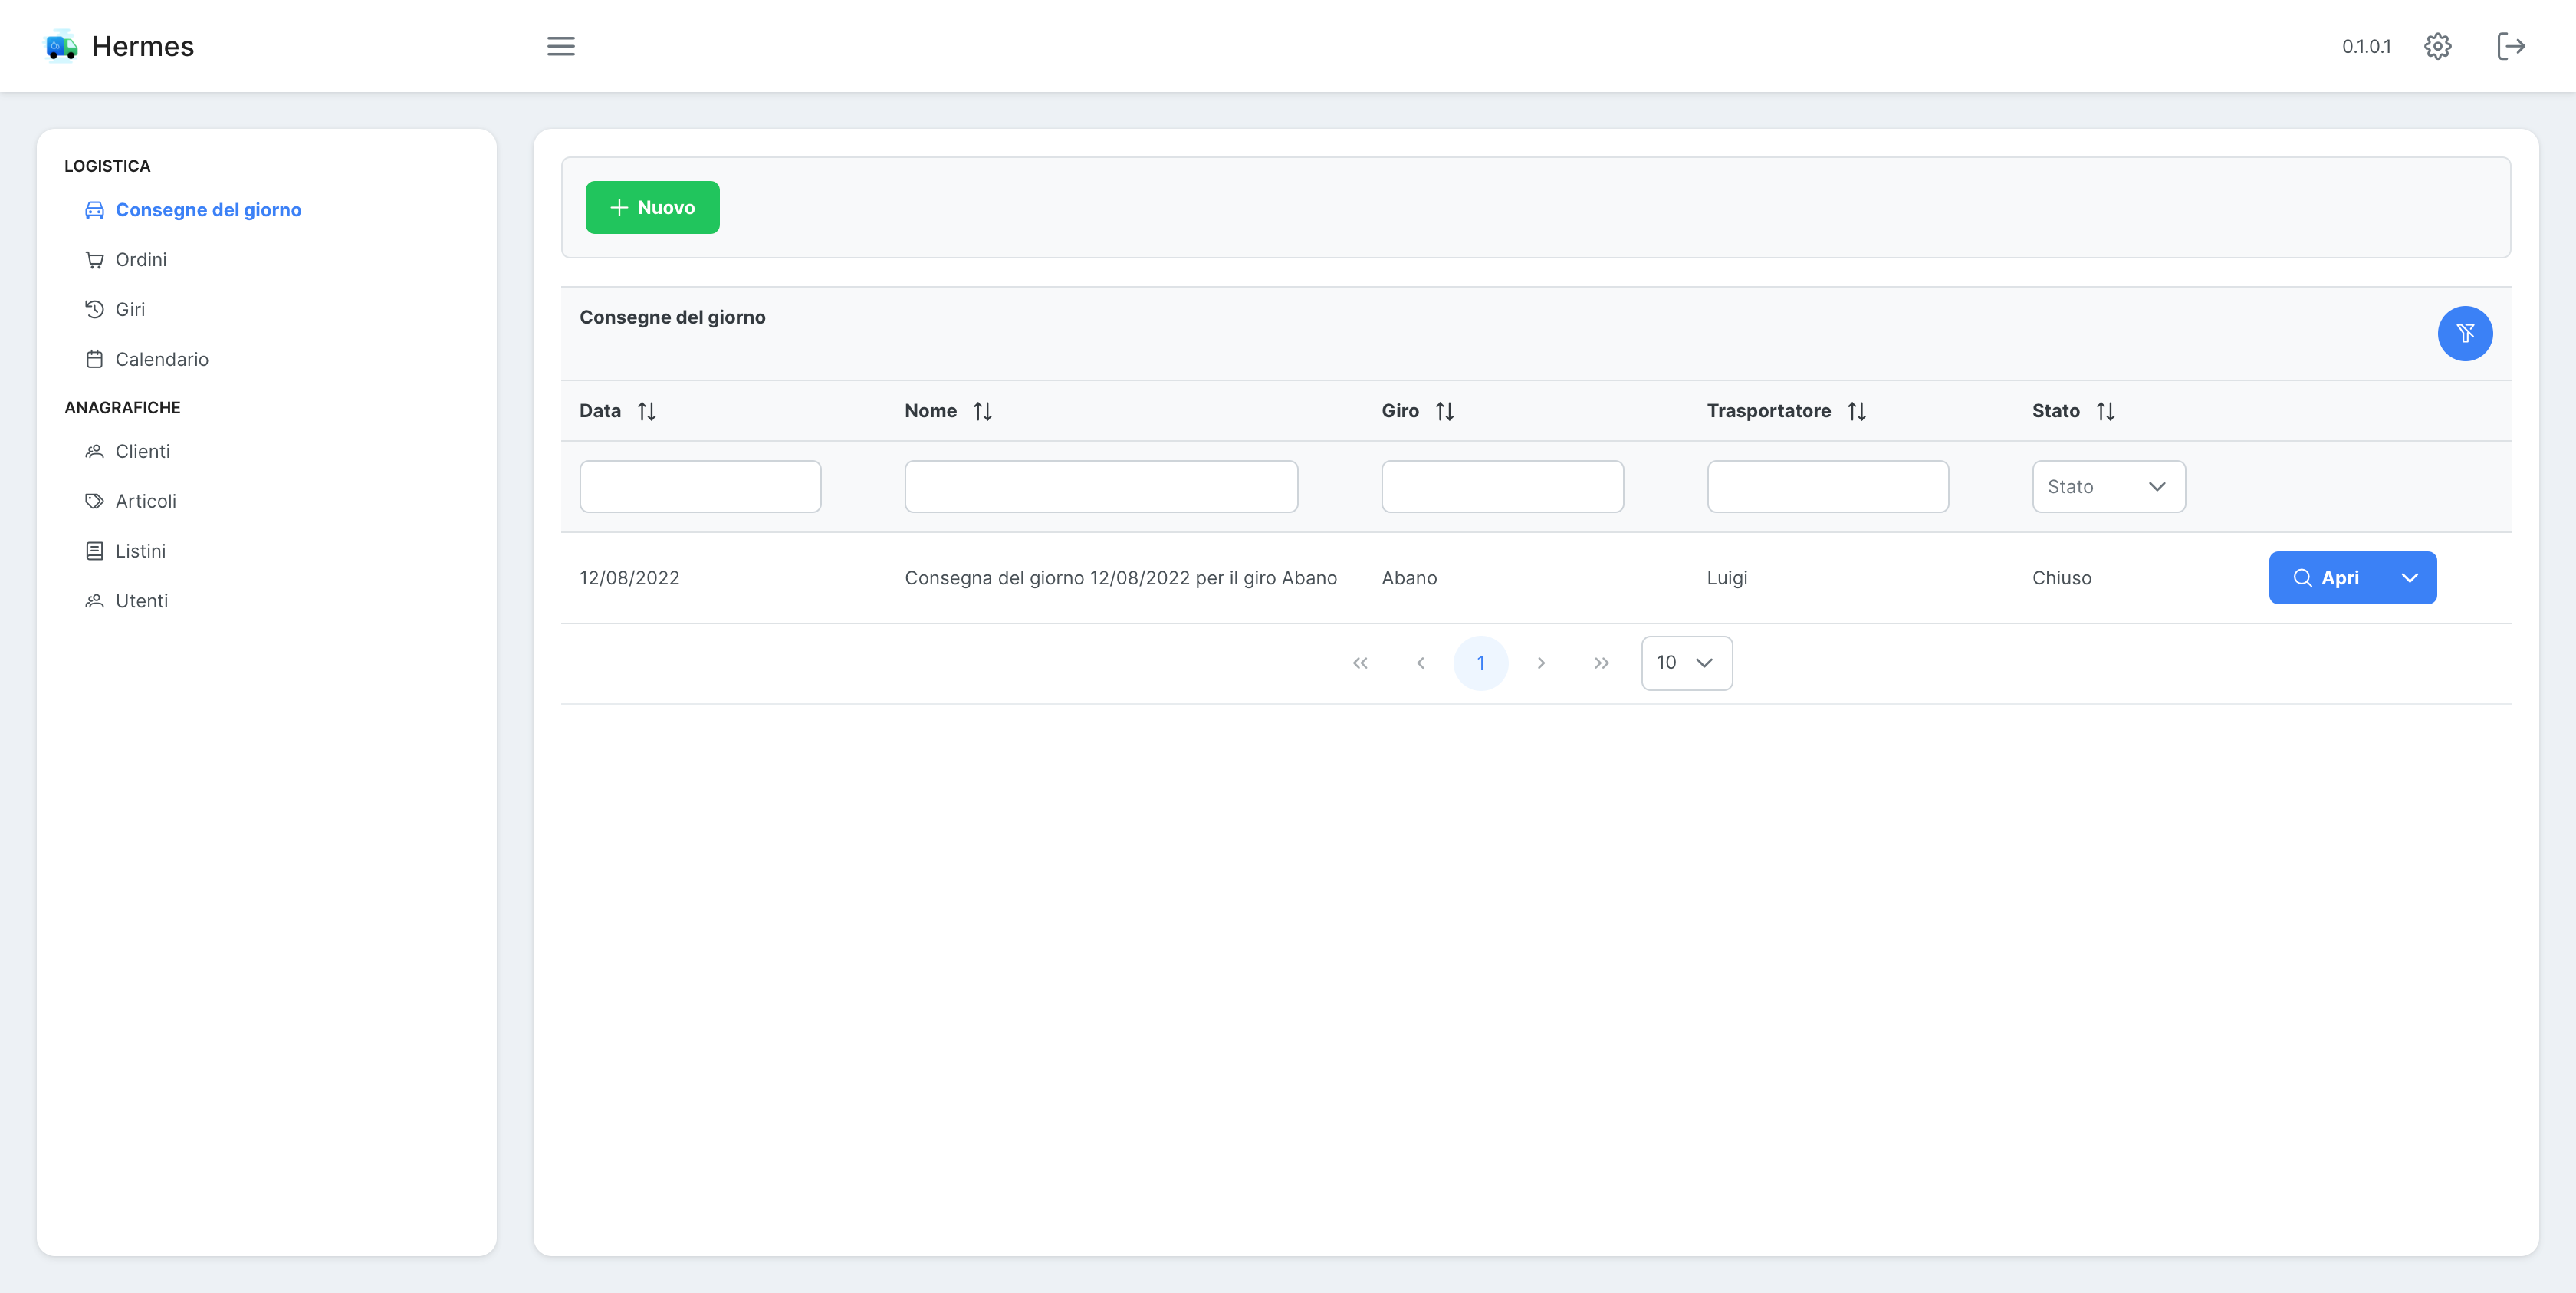This screenshot has width=2576, height=1293.
Task: Go to Calendario in the sidebar
Action: [161, 359]
